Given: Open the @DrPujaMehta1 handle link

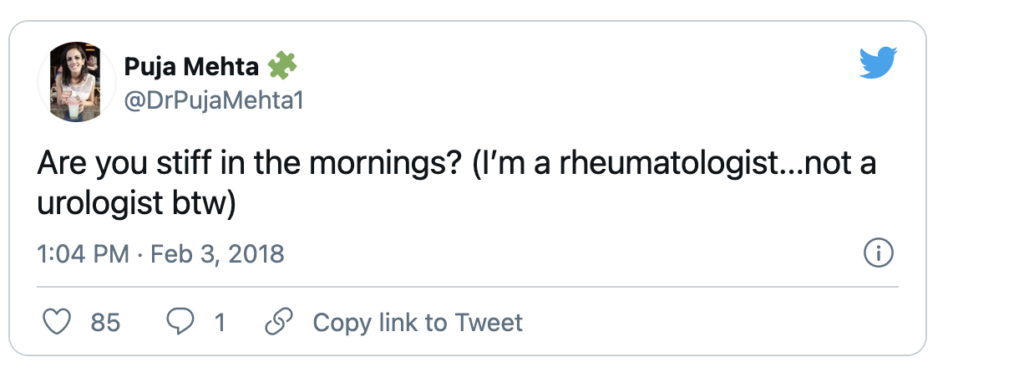Looking at the screenshot, I should (214, 101).
